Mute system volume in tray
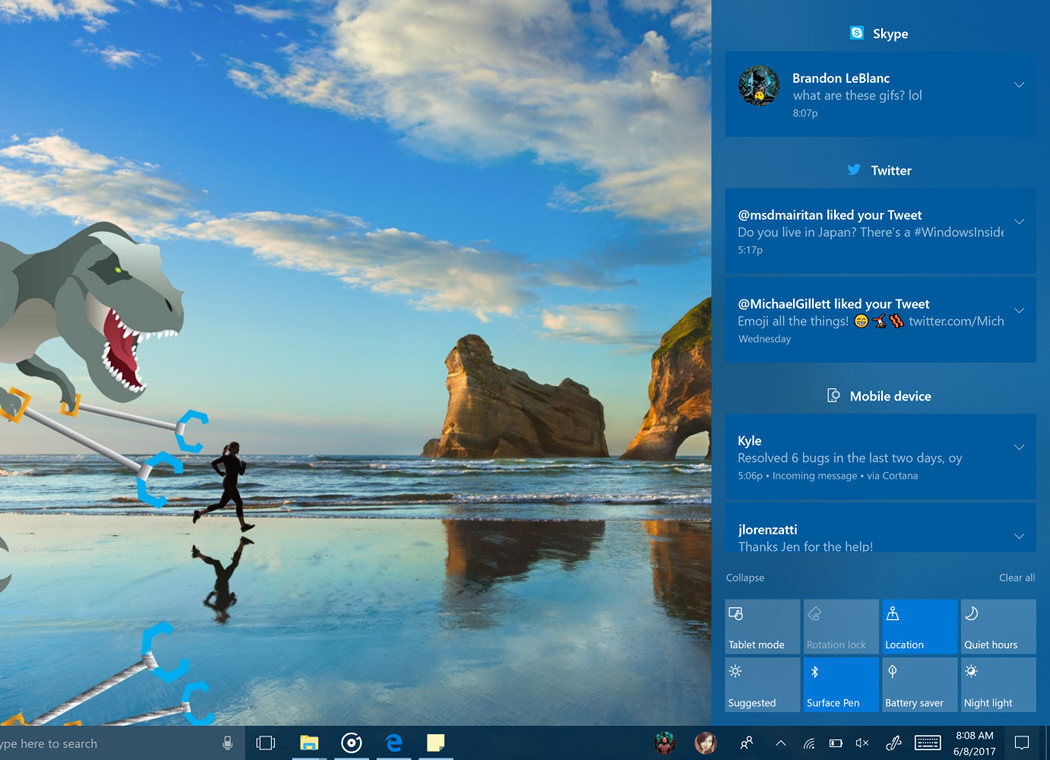 pos(862,743)
